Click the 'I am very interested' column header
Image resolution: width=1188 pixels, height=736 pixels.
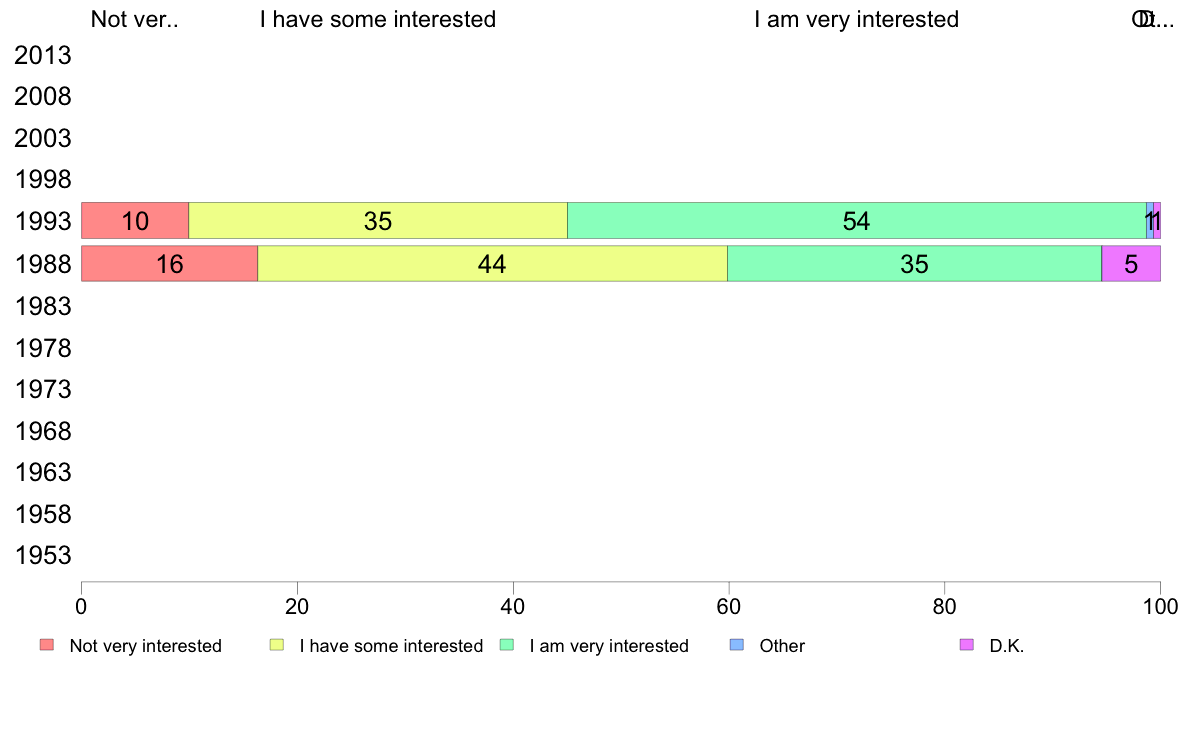point(857,19)
